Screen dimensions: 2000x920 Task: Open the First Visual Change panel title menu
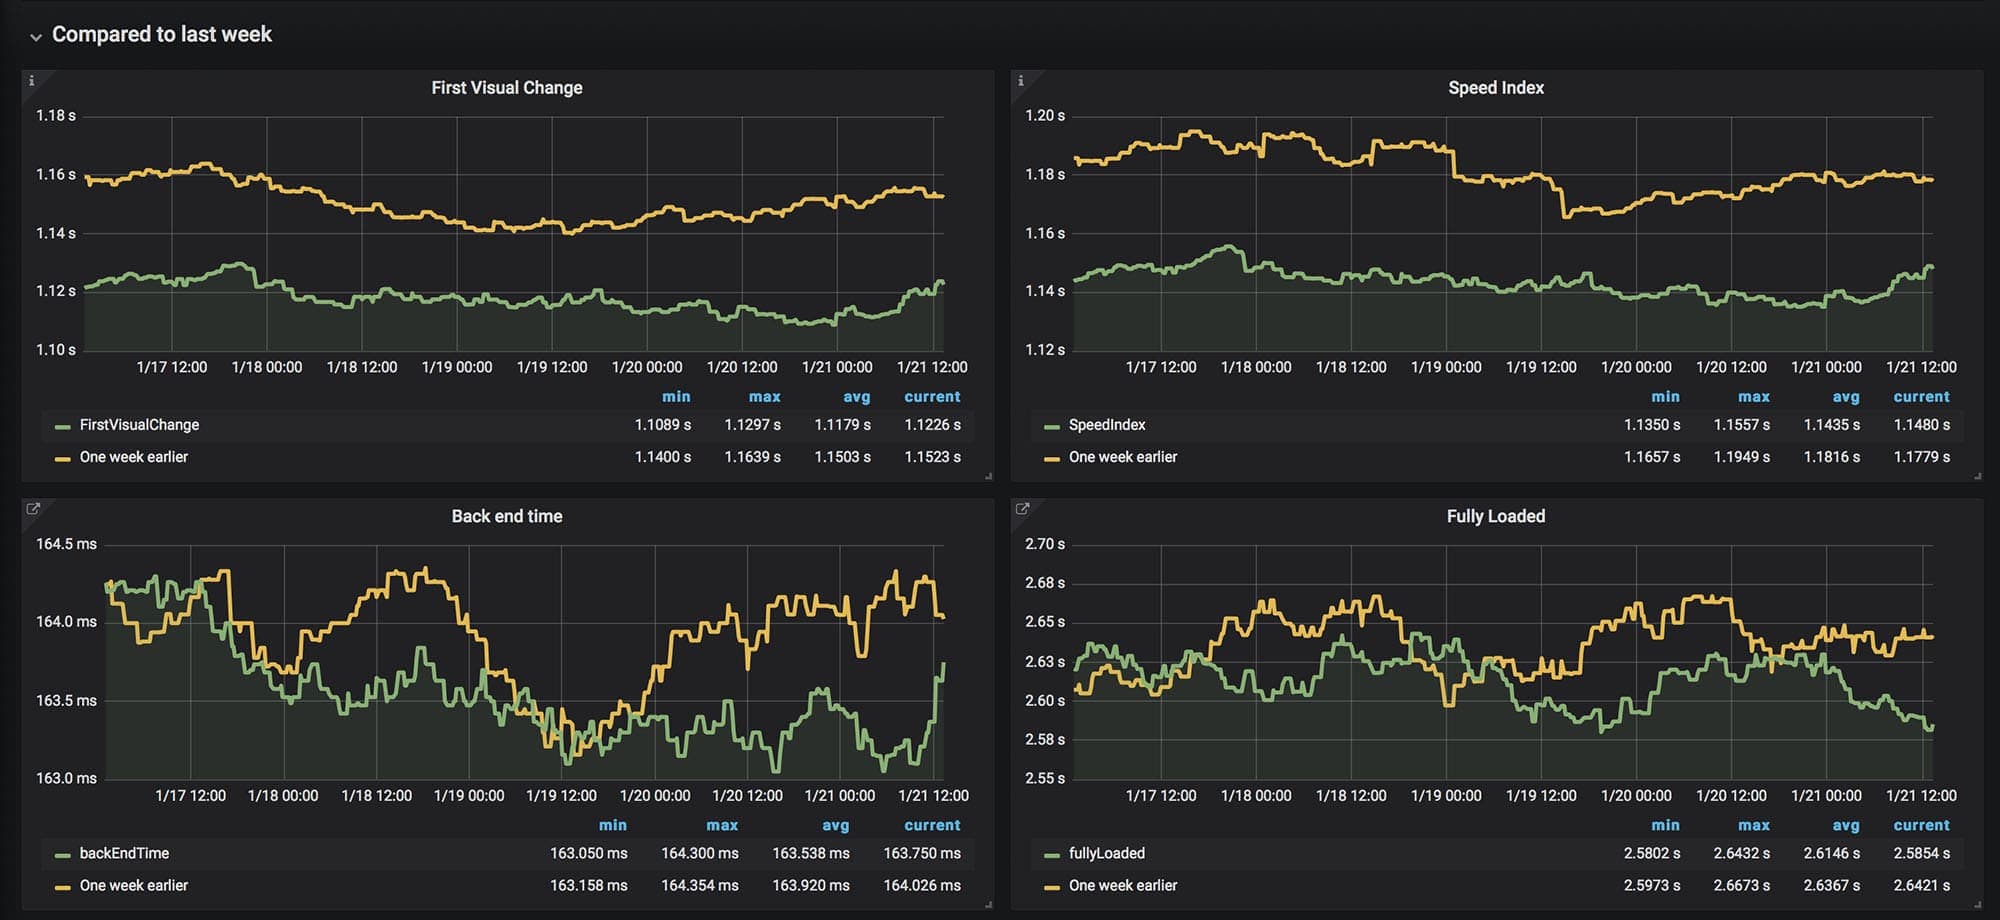506,88
